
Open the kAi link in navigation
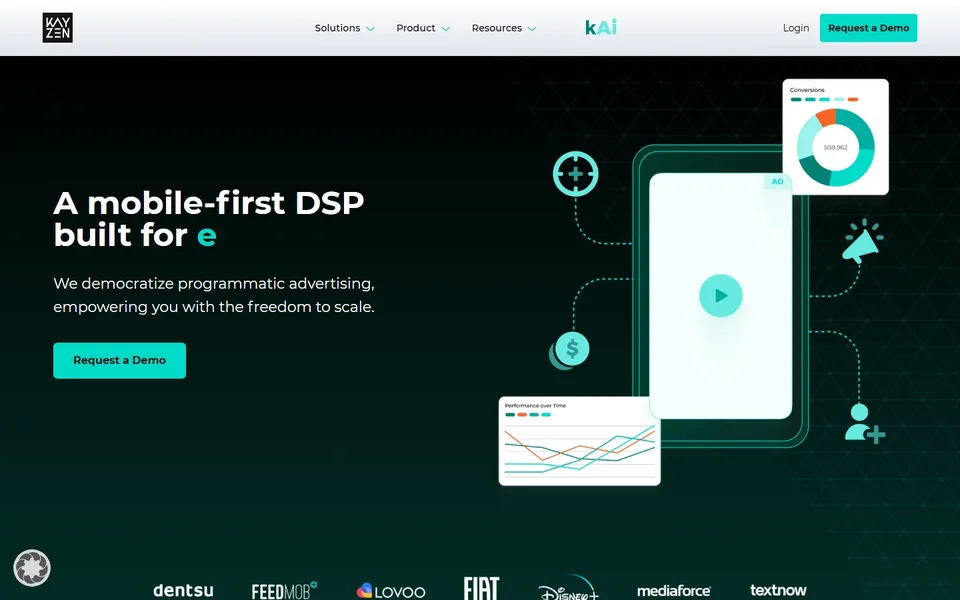coord(601,28)
